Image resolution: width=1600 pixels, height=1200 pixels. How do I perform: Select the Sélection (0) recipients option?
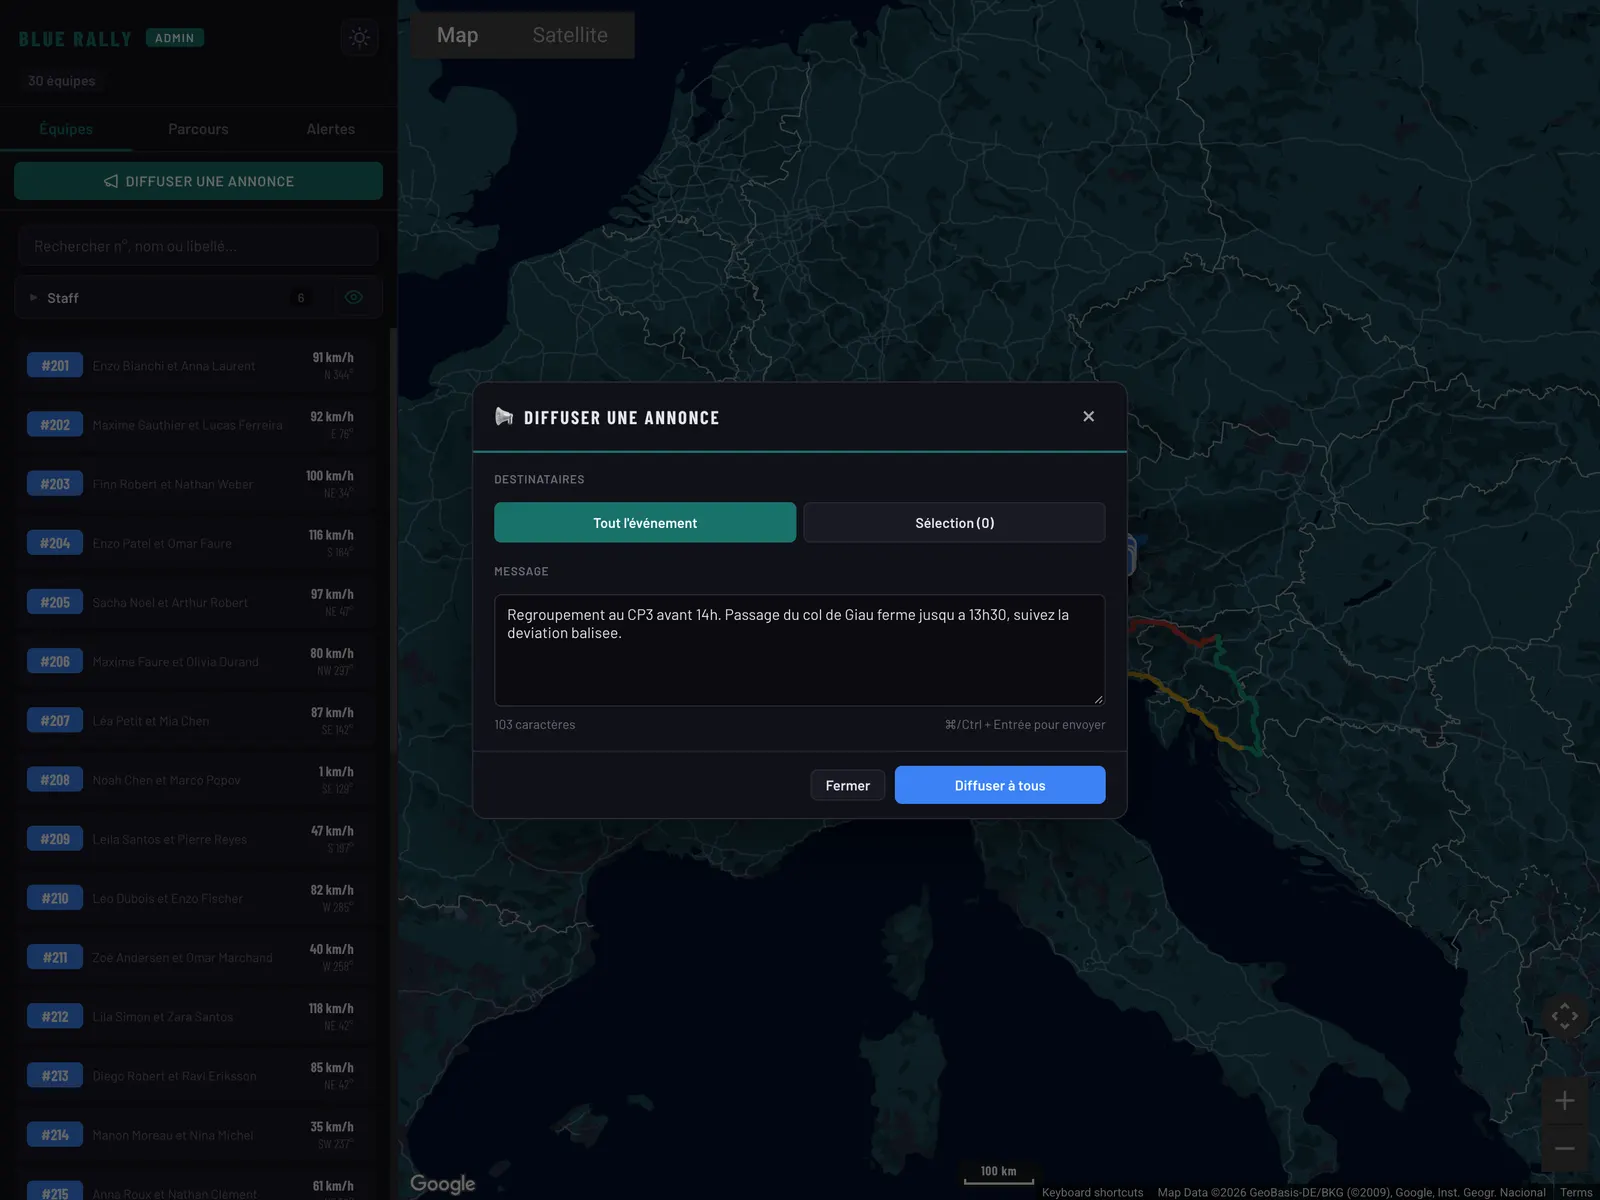pyautogui.click(x=954, y=523)
